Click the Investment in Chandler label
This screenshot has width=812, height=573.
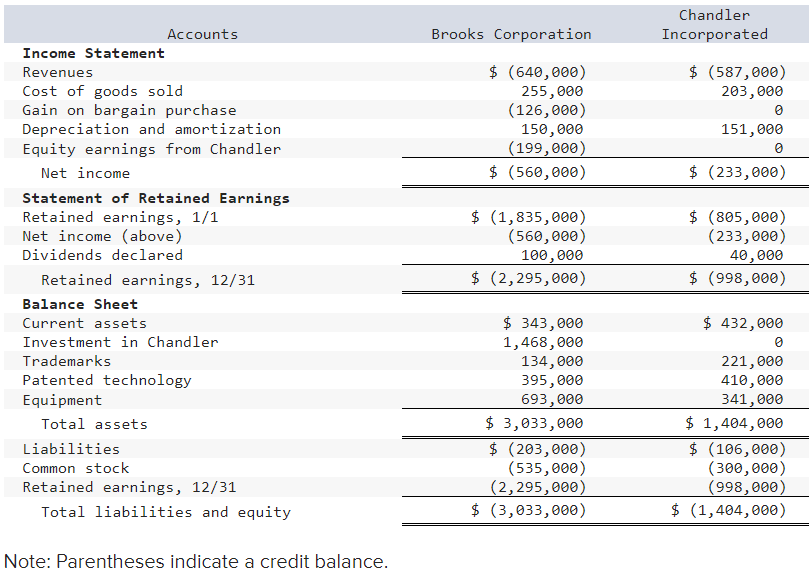121,342
